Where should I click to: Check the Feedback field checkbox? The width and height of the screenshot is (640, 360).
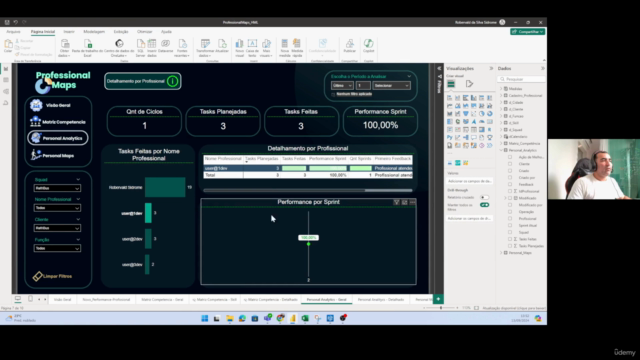pos(510,184)
